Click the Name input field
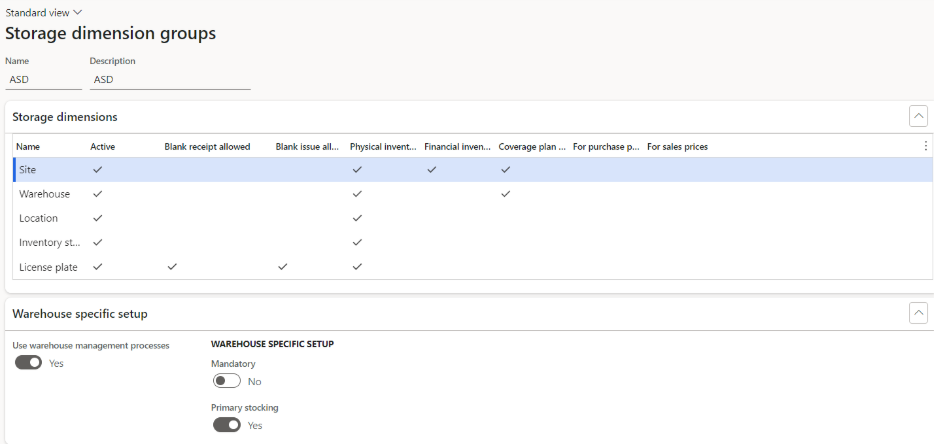Screen dimensions: 936x444 (x=43, y=80)
